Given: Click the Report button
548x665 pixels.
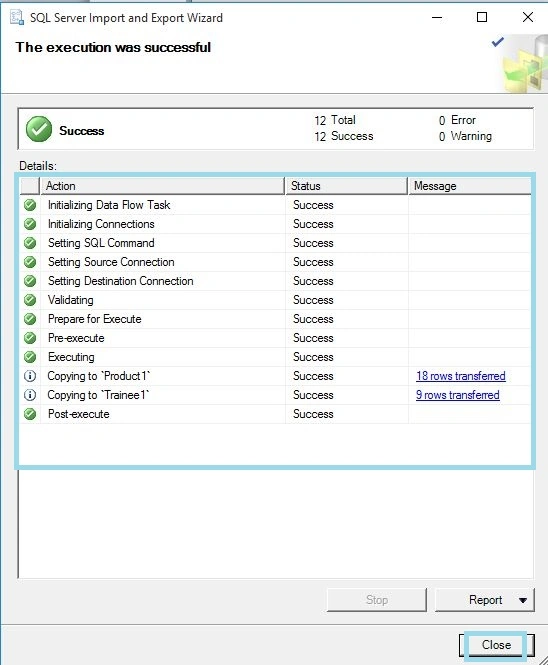Looking at the screenshot, I should [485, 600].
